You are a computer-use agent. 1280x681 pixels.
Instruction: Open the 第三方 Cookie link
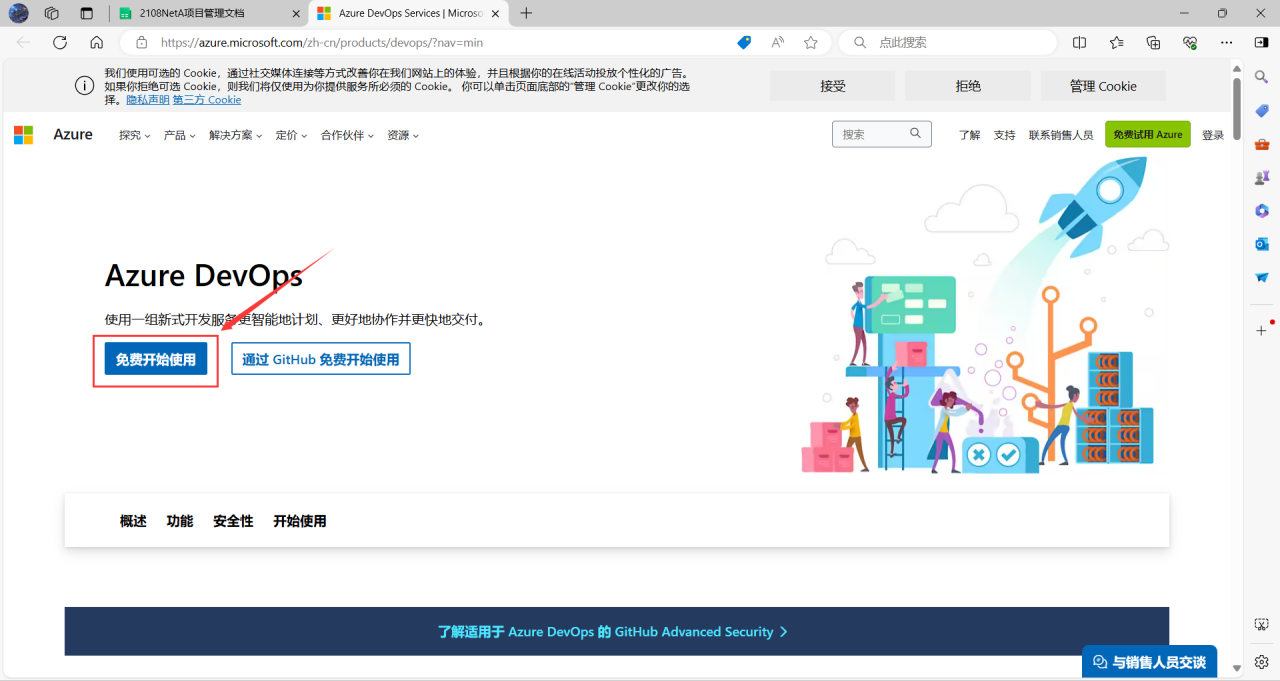(x=207, y=100)
